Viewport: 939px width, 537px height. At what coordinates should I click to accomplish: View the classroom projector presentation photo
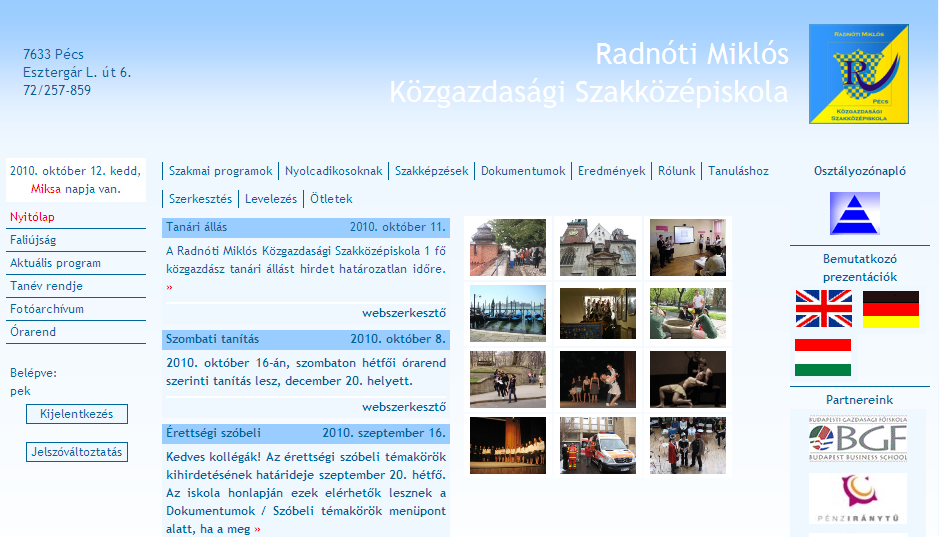tap(688, 247)
